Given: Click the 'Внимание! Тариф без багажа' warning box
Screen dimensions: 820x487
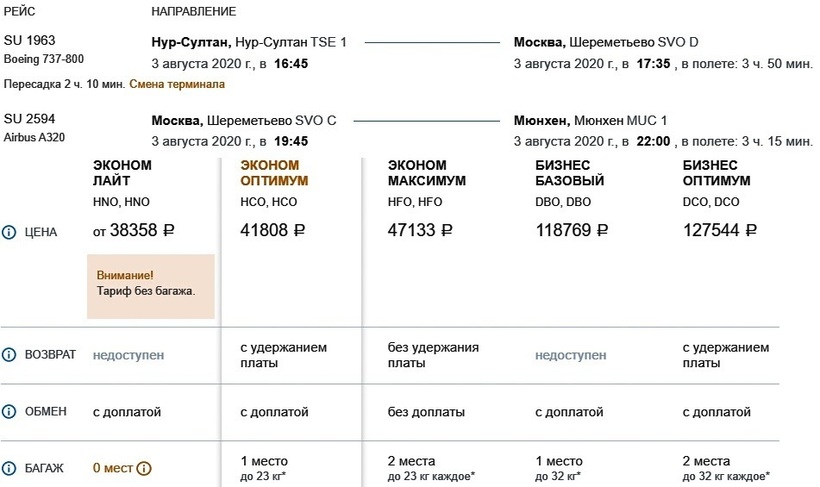Looking at the screenshot, I should coord(151,285).
